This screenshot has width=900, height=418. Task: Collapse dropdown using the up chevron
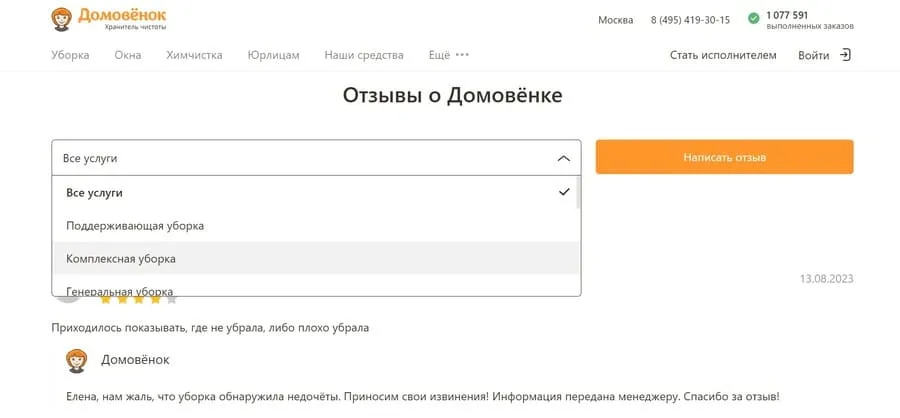pos(564,158)
